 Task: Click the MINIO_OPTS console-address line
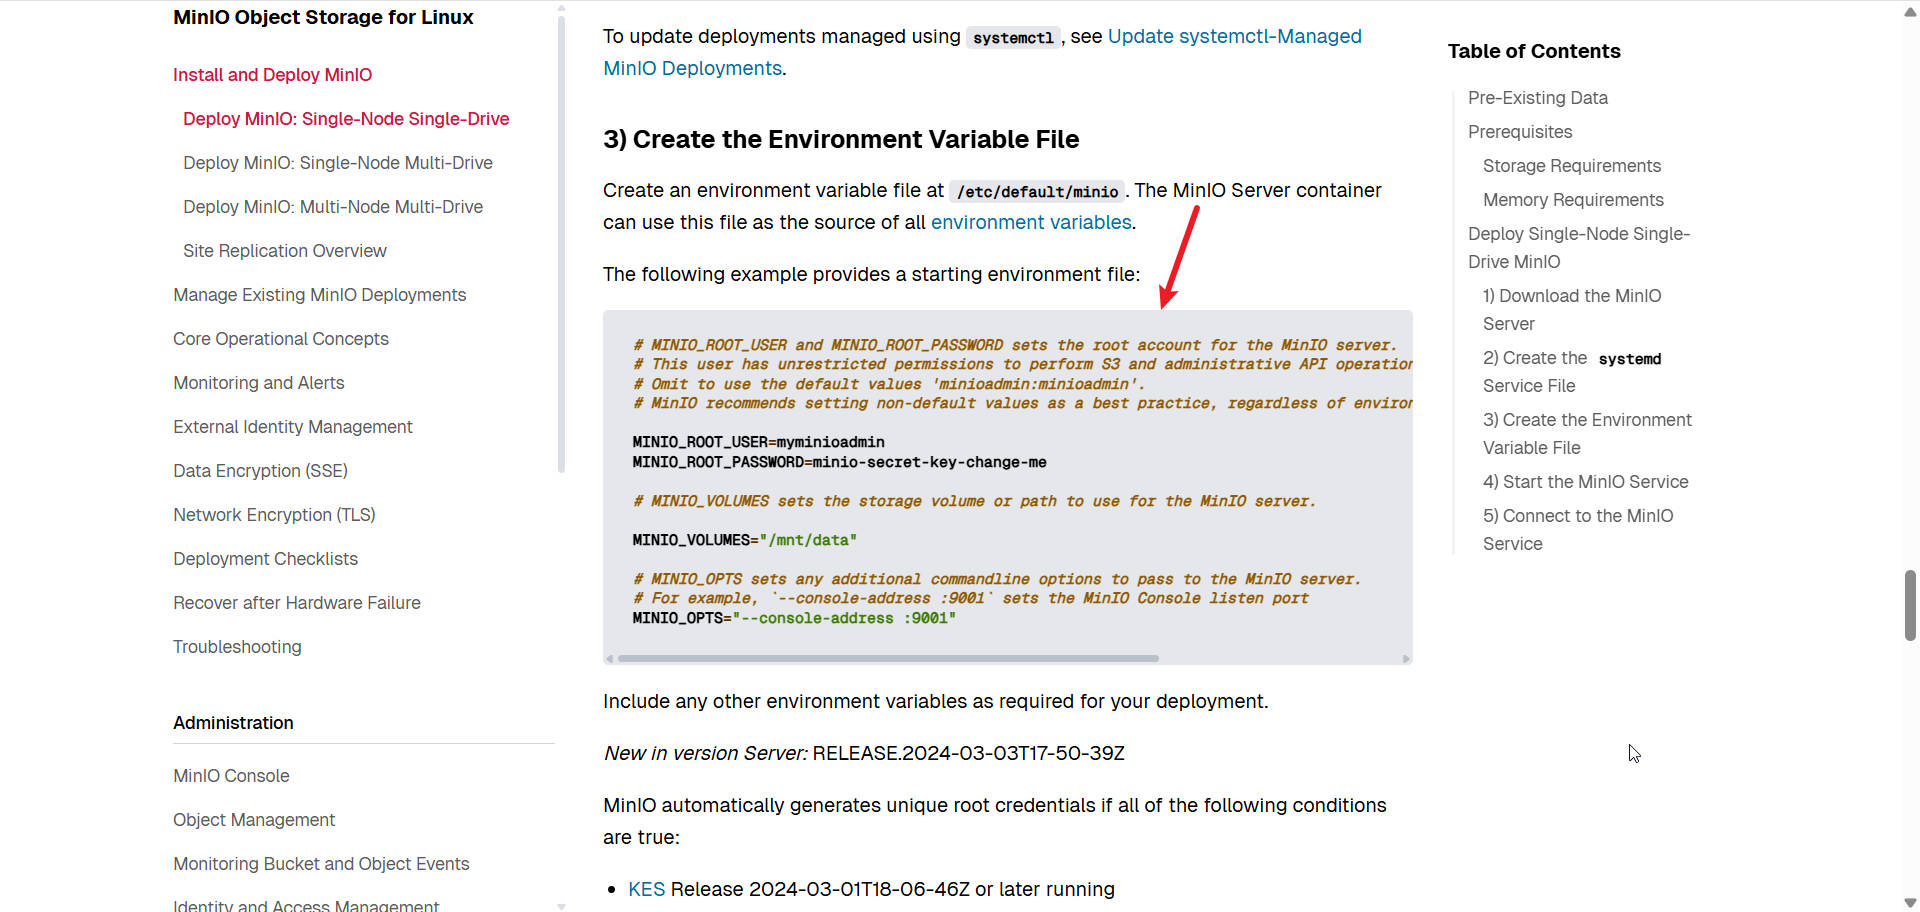click(x=794, y=618)
